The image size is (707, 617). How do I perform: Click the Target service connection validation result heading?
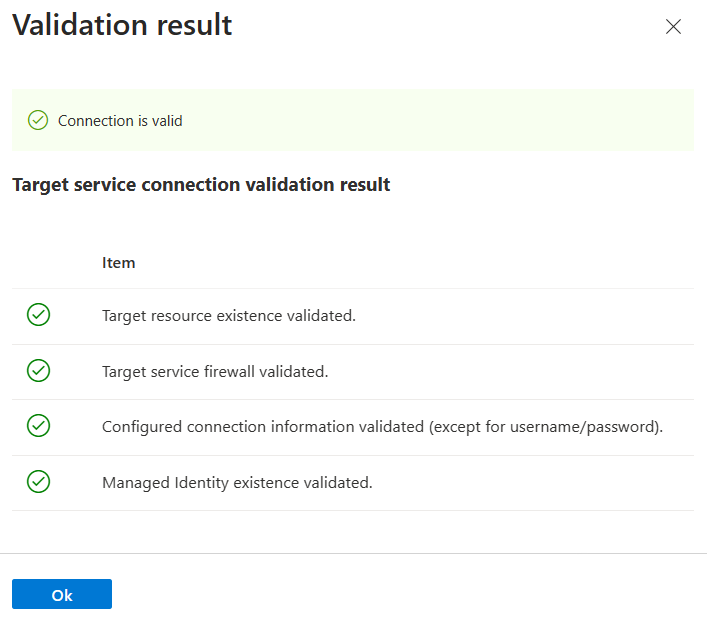point(201,185)
